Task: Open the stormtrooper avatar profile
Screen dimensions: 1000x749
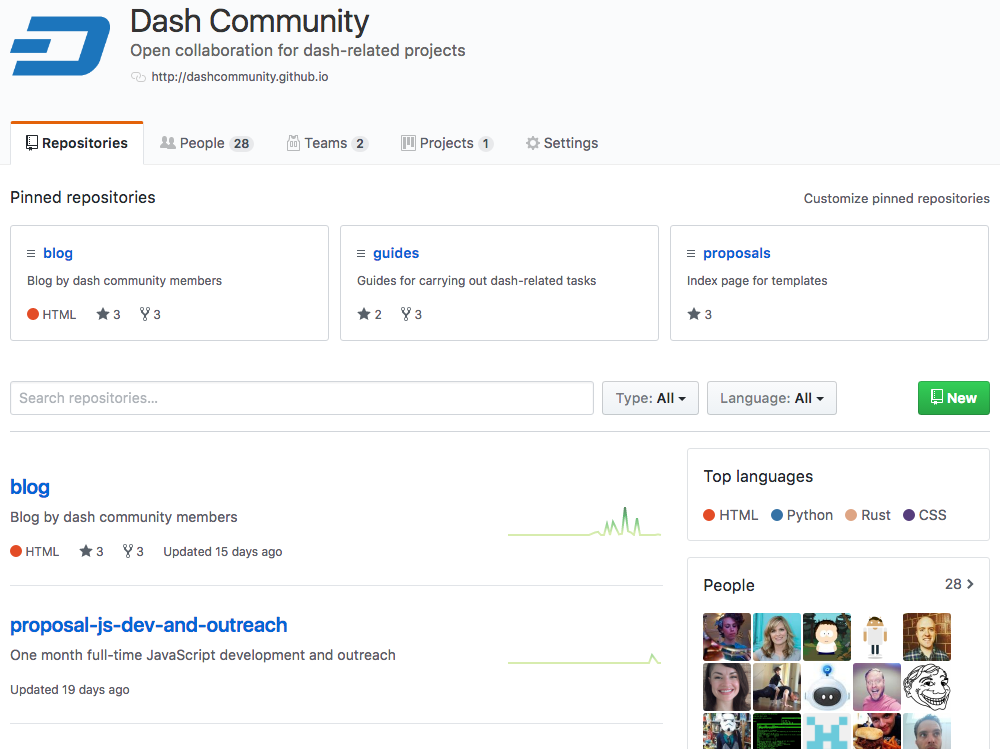Action: click(727, 731)
